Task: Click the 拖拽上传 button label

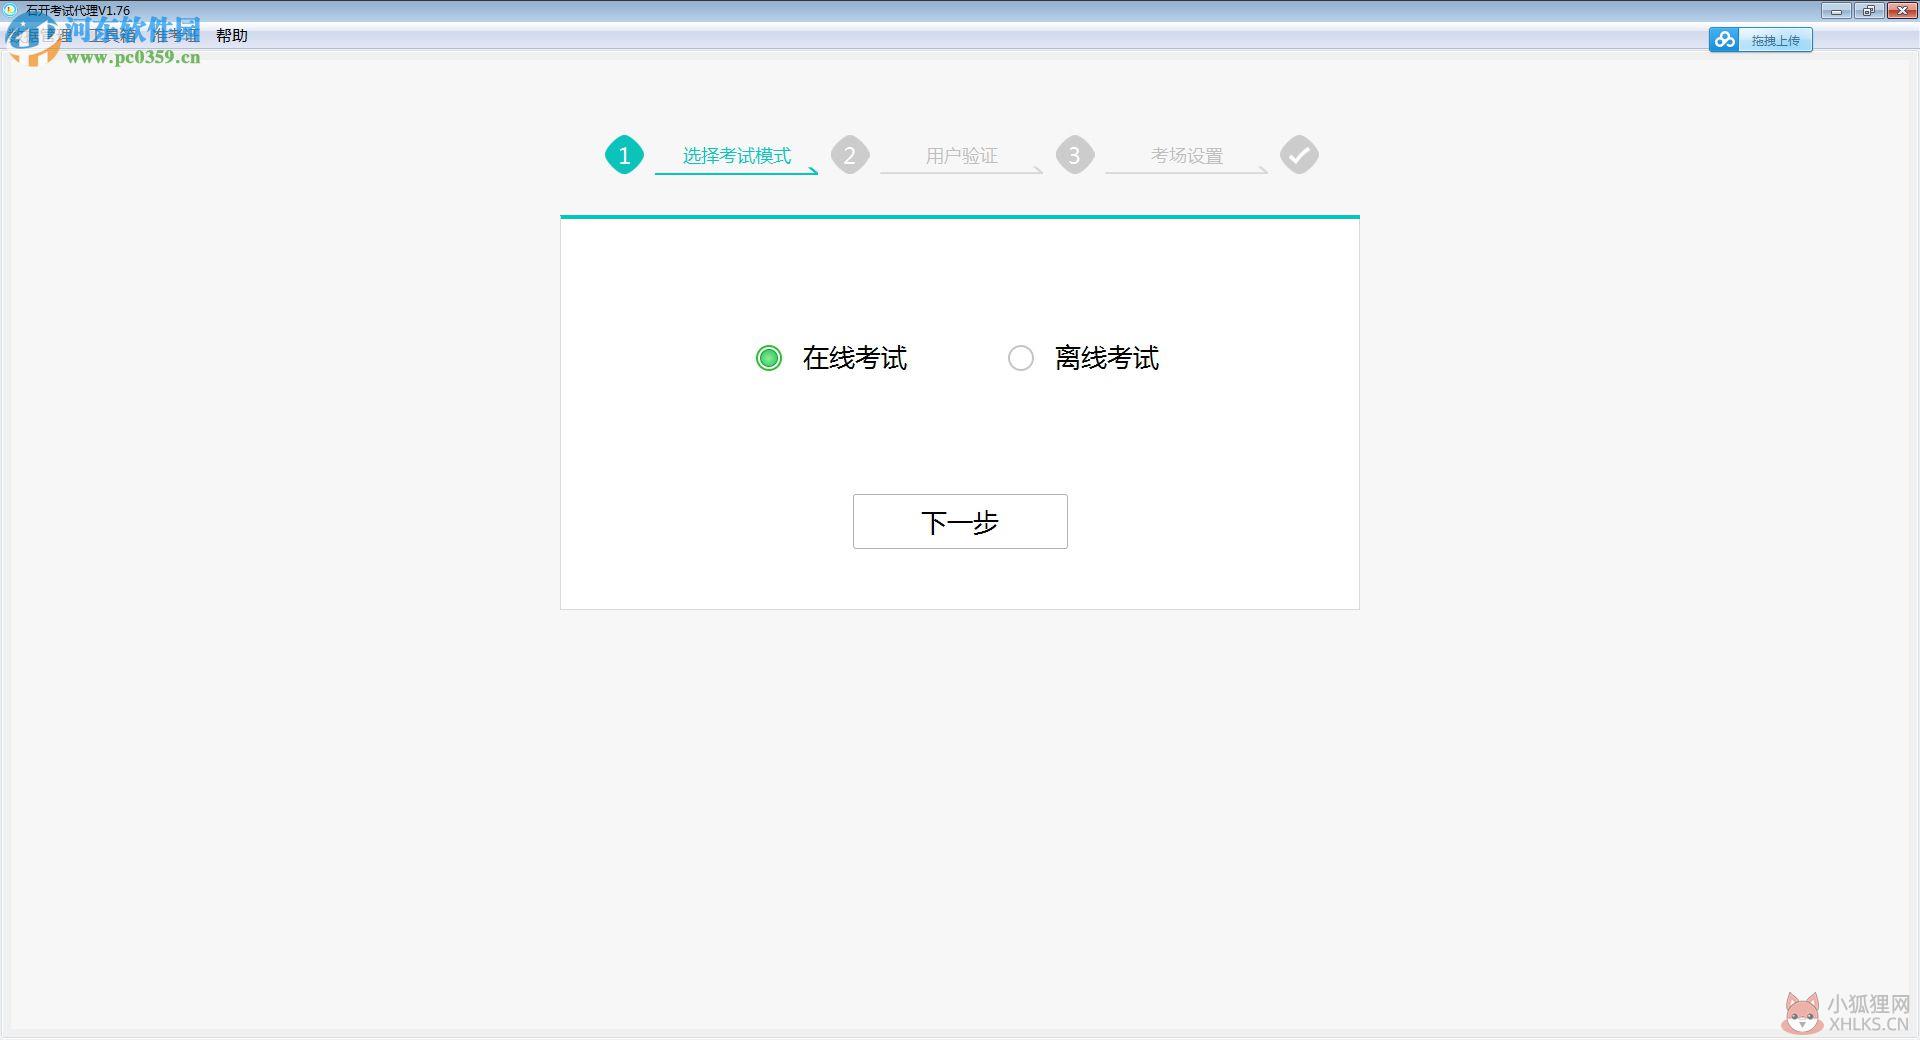Action: [x=1775, y=41]
